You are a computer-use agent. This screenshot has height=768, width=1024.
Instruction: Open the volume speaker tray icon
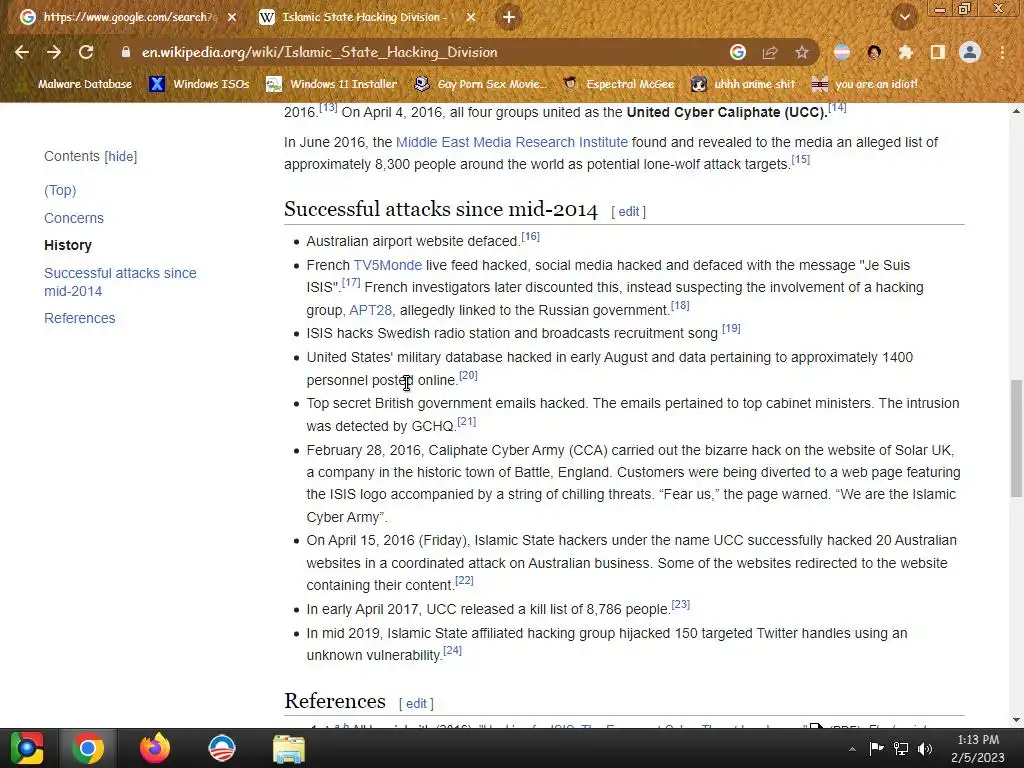click(x=925, y=749)
